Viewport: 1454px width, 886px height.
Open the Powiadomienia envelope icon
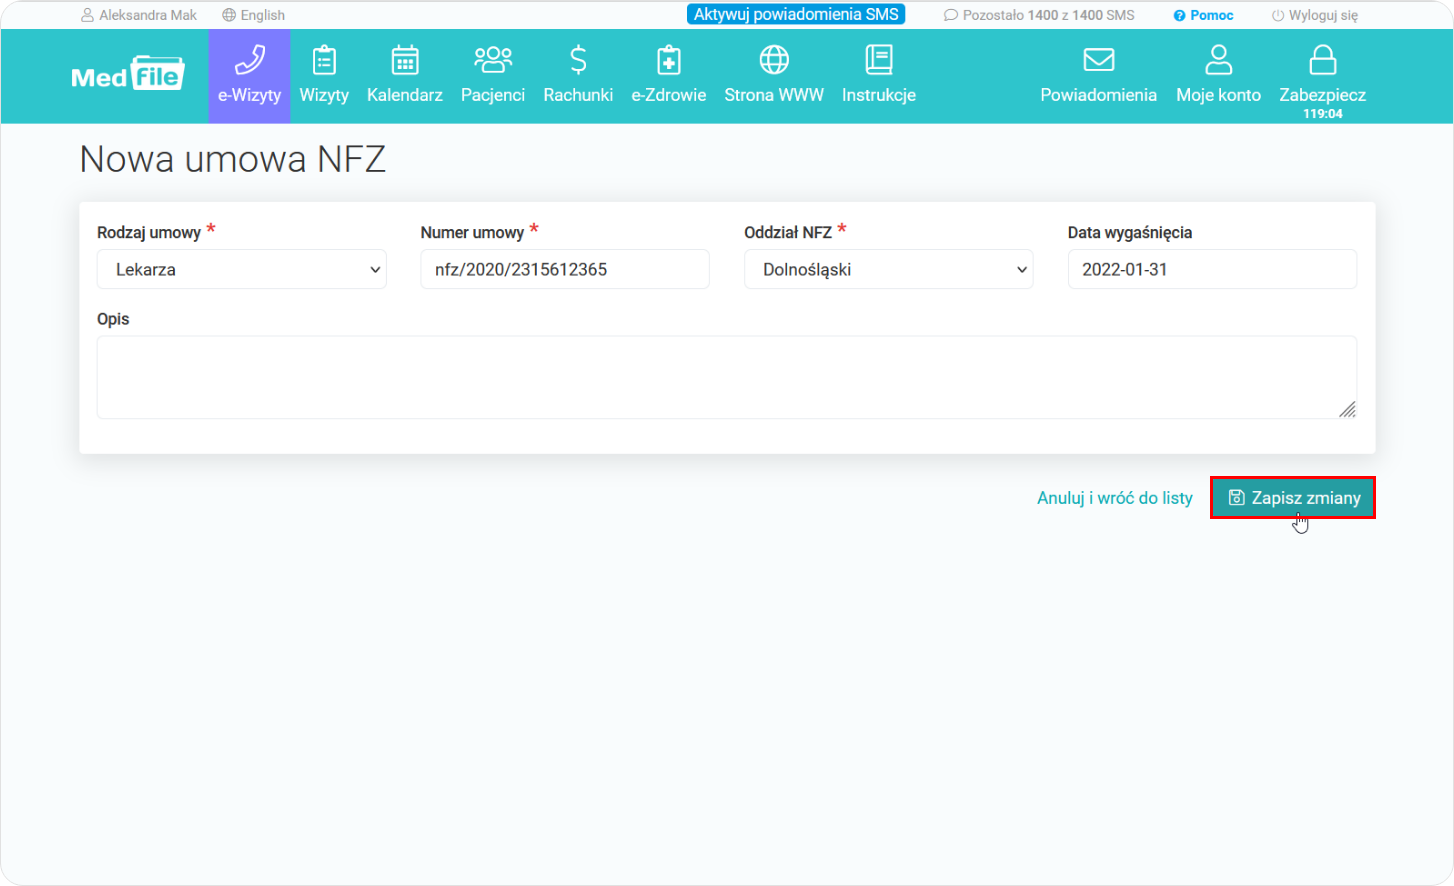point(1099,60)
